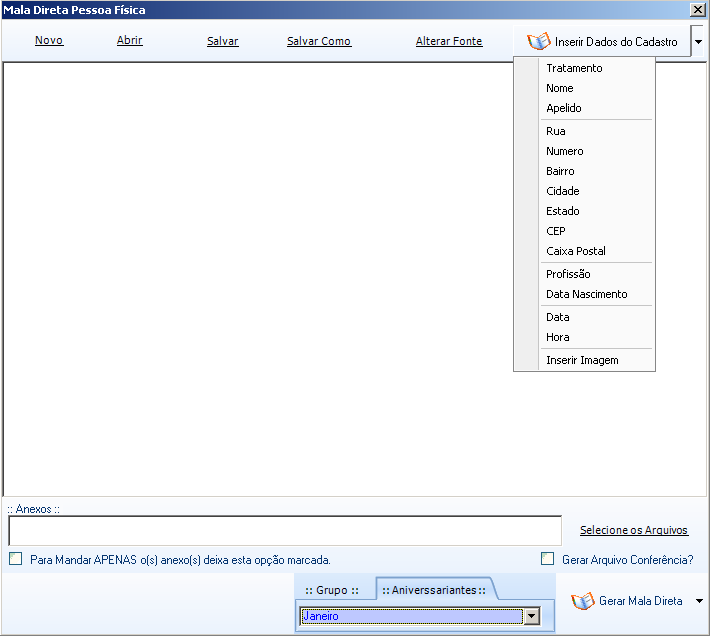The height and width of the screenshot is (636, 710).
Task: Click the Novo link
Action: pyautogui.click(x=49, y=41)
